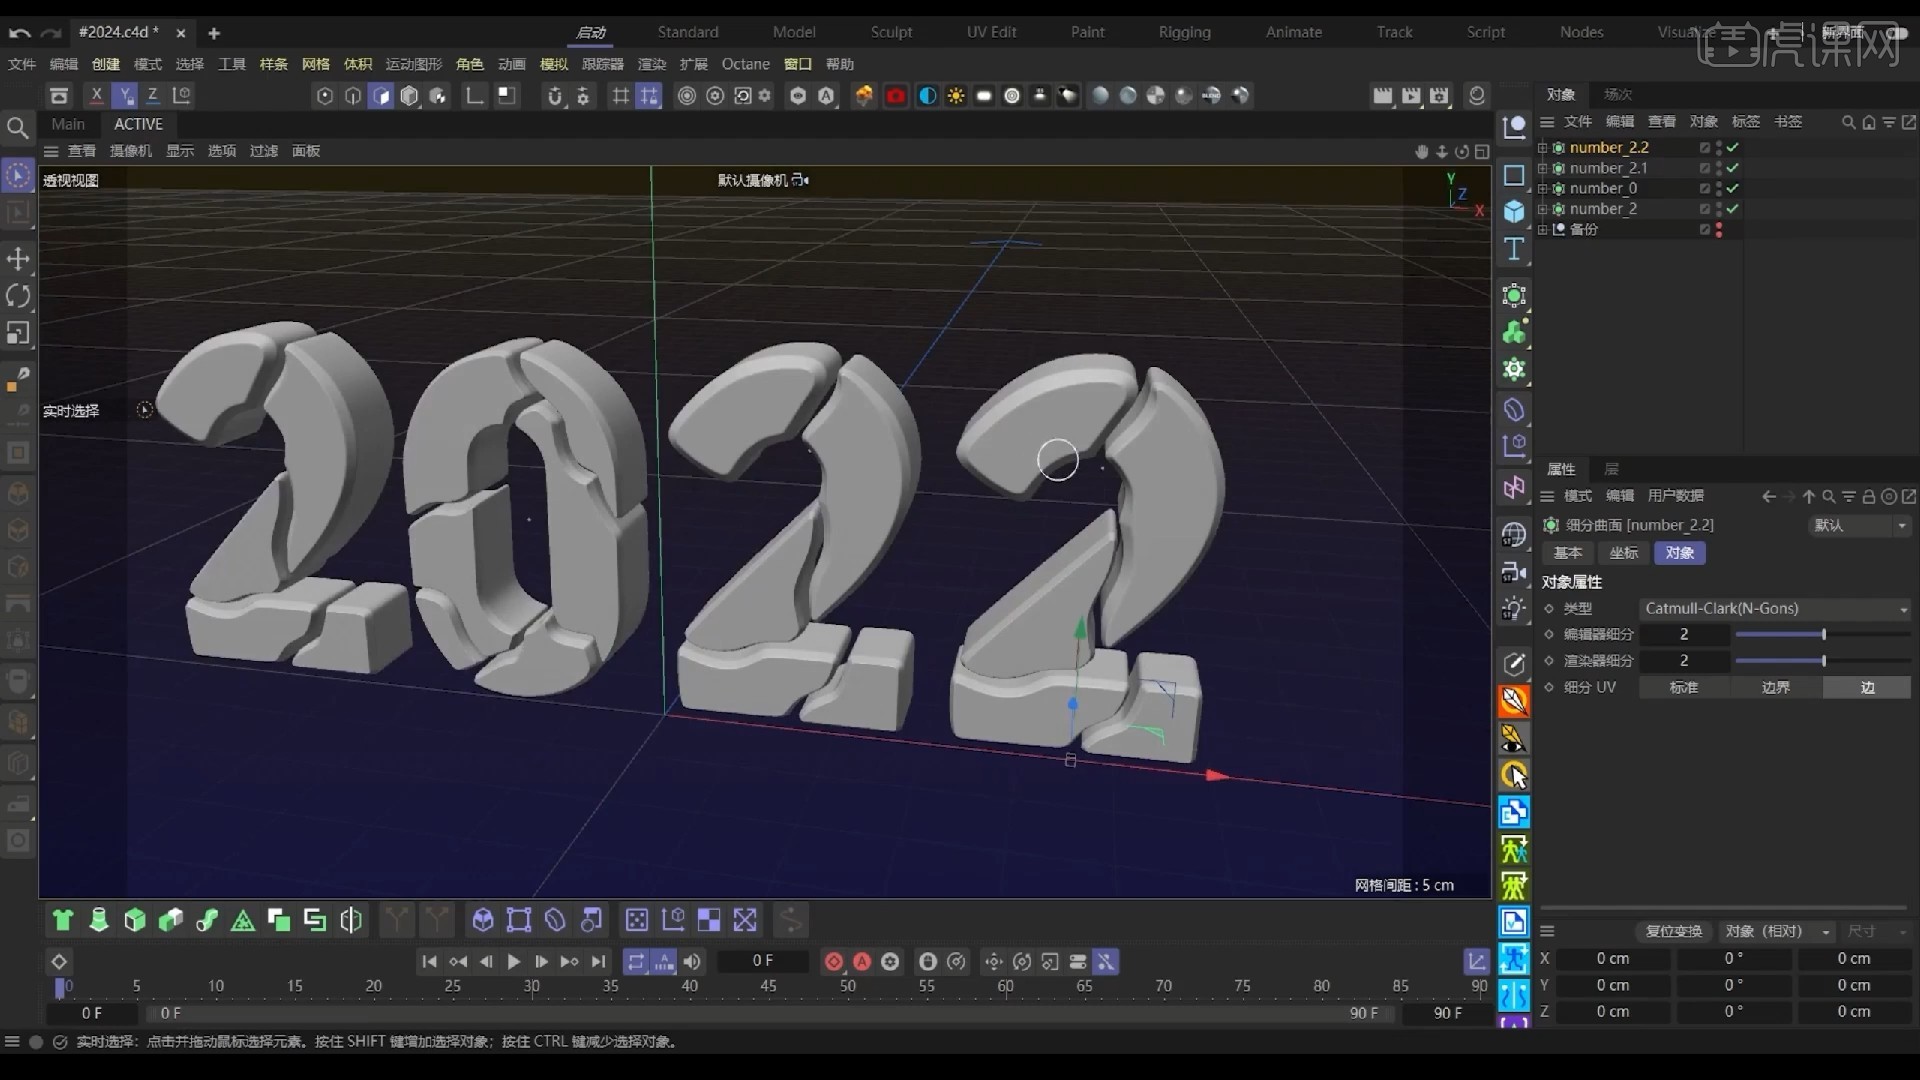Viewport: 1920px width, 1080px height.
Task: Click the coordinate system icon beside Z
Action: click(182, 95)
